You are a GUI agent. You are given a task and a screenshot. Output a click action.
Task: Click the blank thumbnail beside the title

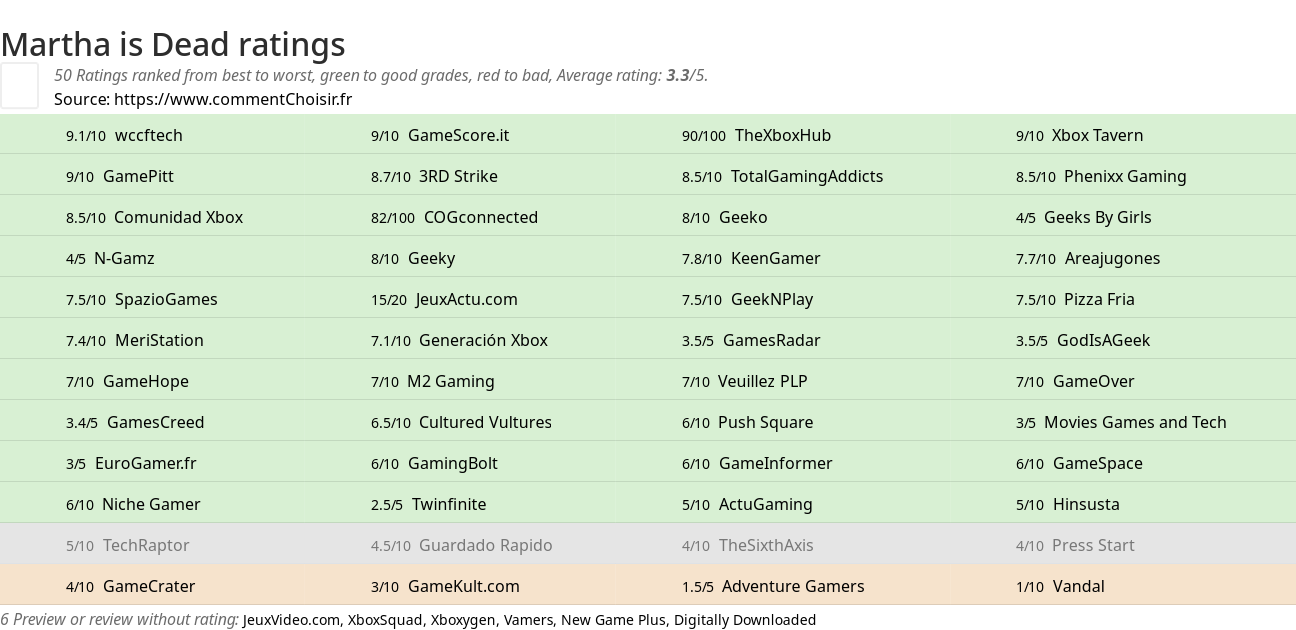pos(19,85)
